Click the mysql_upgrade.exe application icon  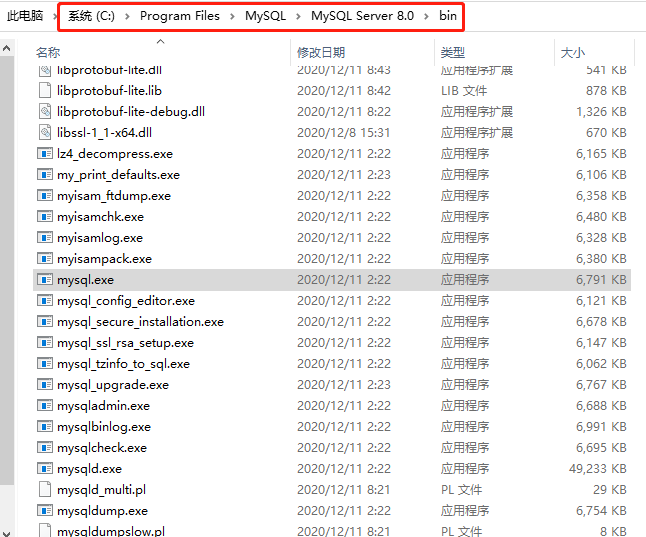(x=44, y=385)
